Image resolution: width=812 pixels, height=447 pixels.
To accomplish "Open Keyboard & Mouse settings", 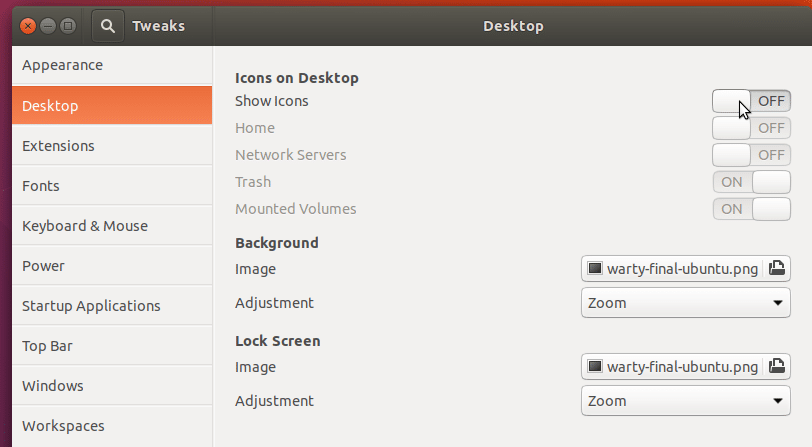I will click(x=112, y=225).
